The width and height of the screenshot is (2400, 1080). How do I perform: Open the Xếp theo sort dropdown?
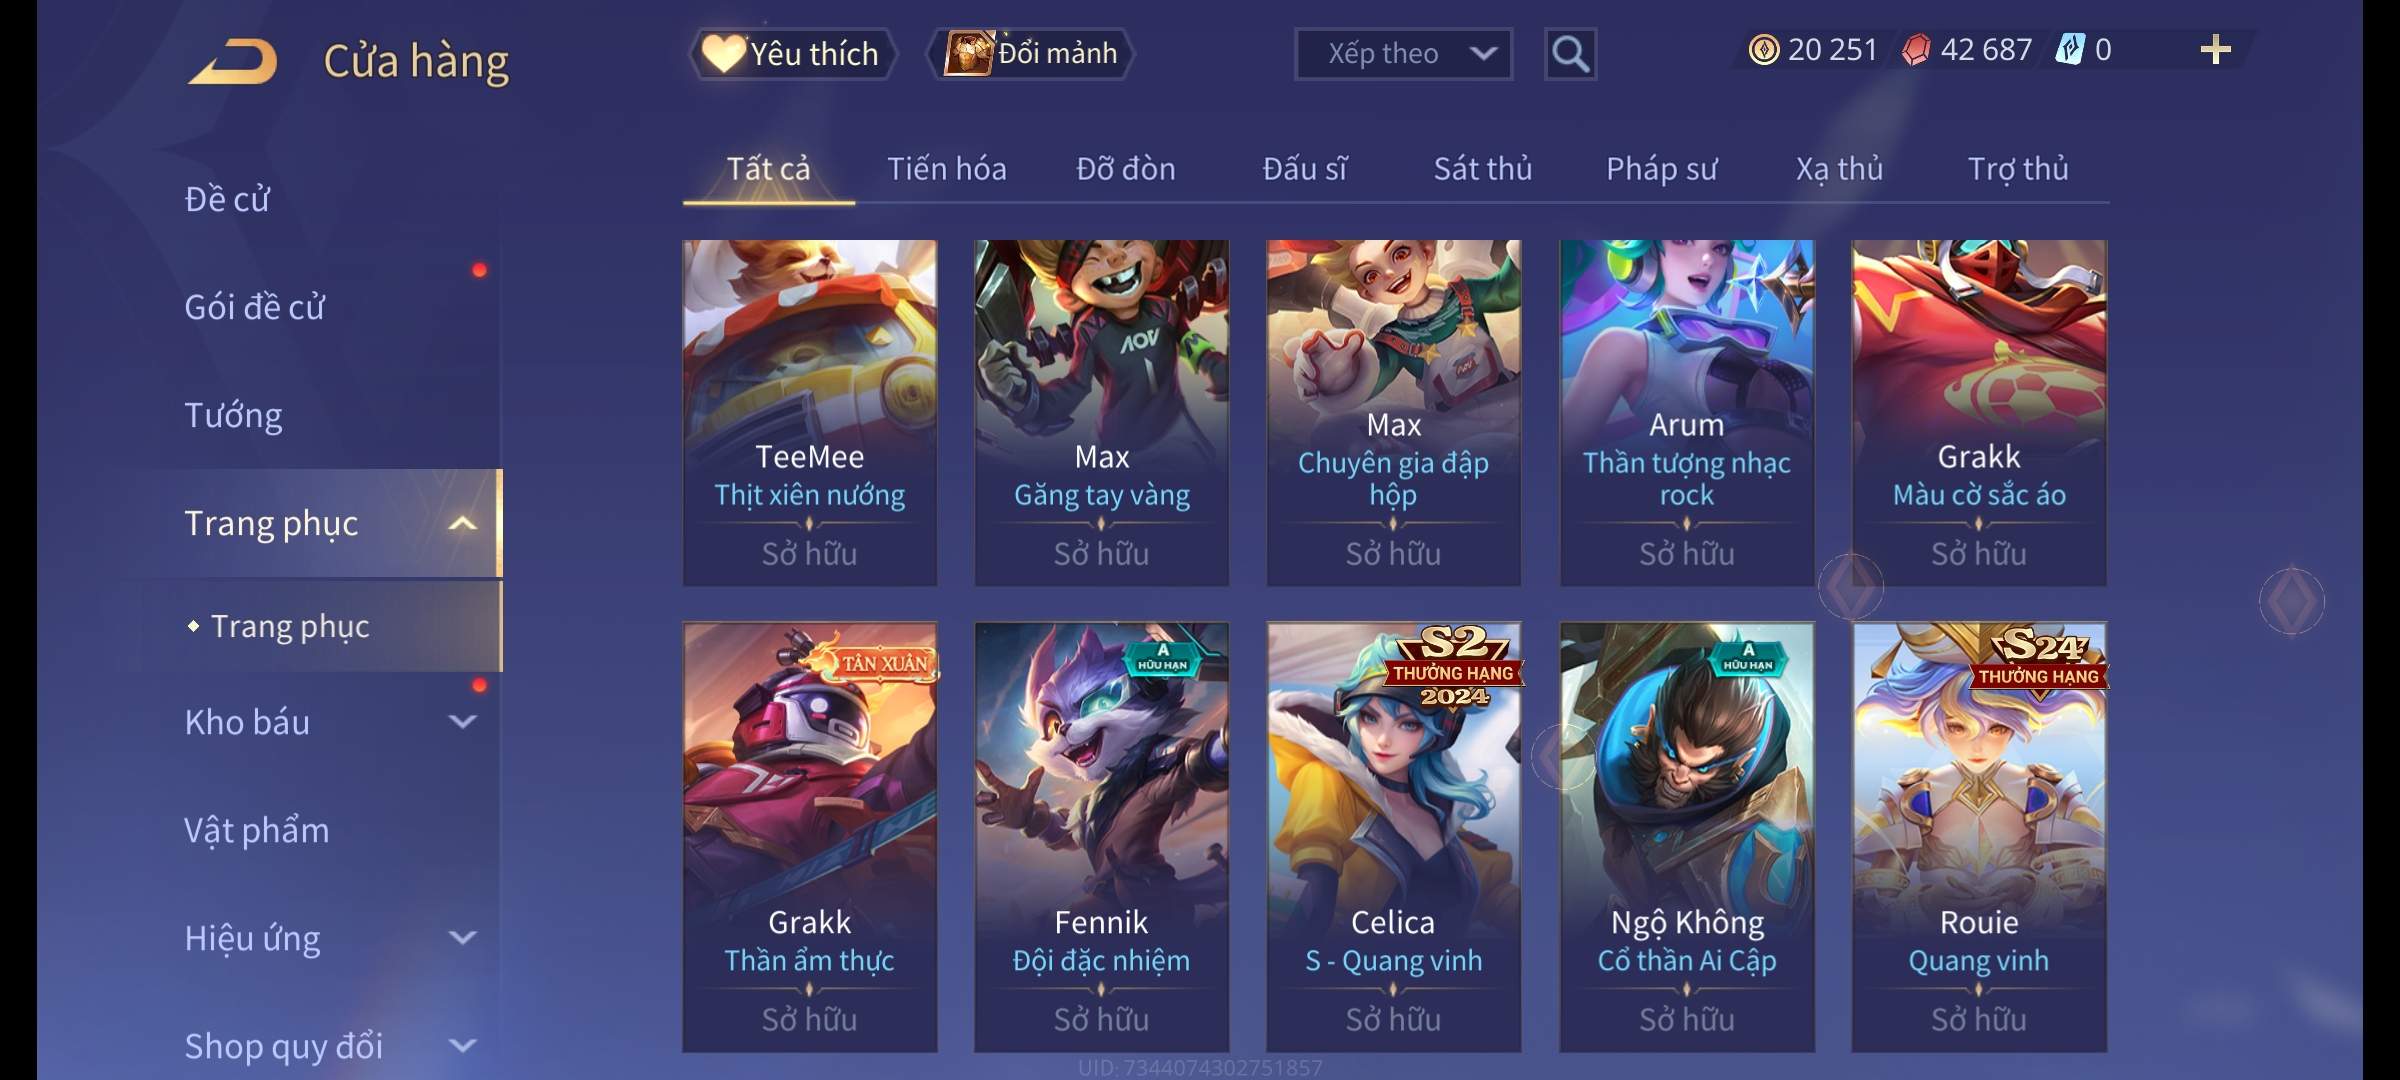click(1403, 54)
